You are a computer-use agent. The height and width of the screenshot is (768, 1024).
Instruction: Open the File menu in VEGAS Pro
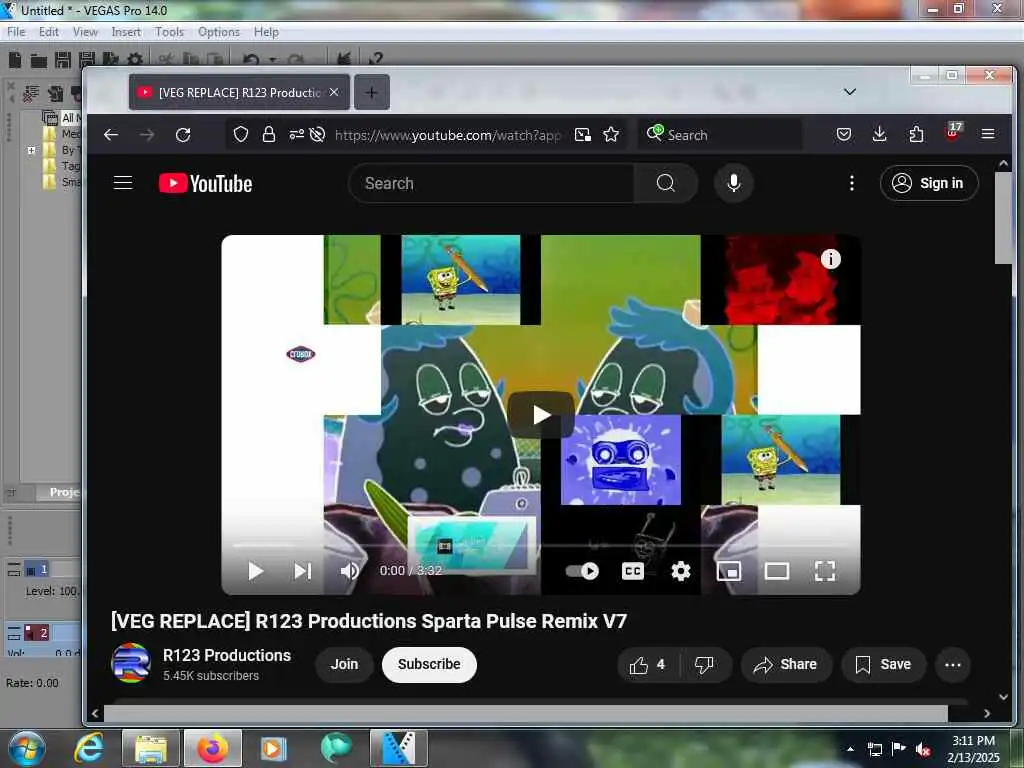tap(16, 31)
